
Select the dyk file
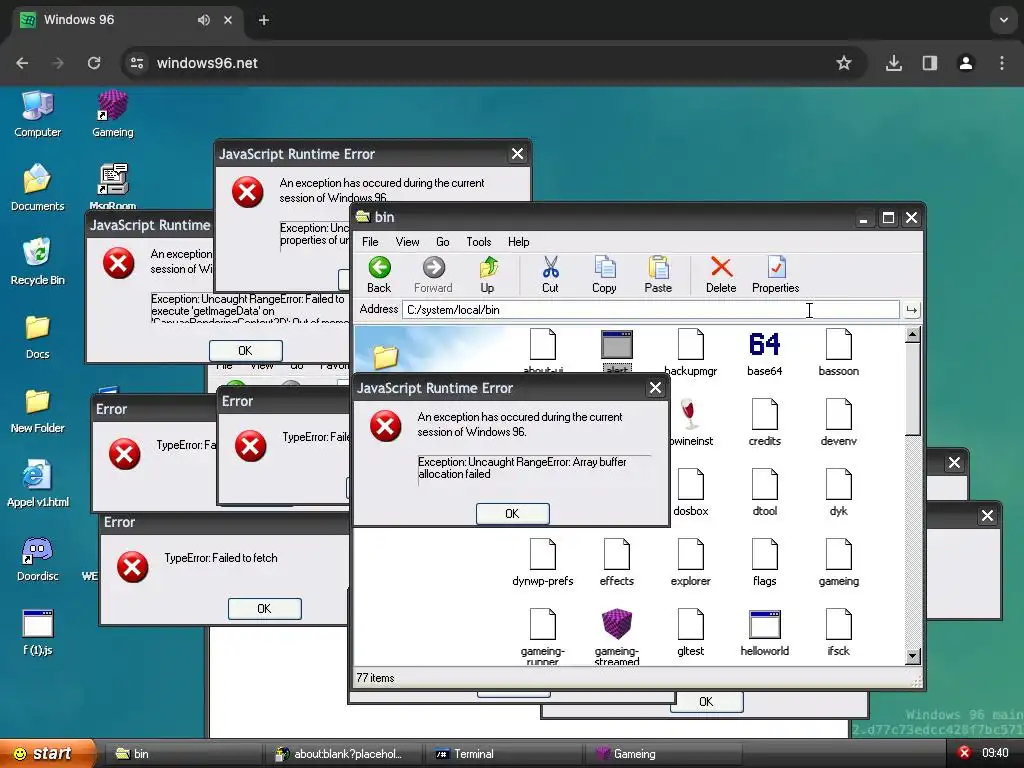[839, 492]
